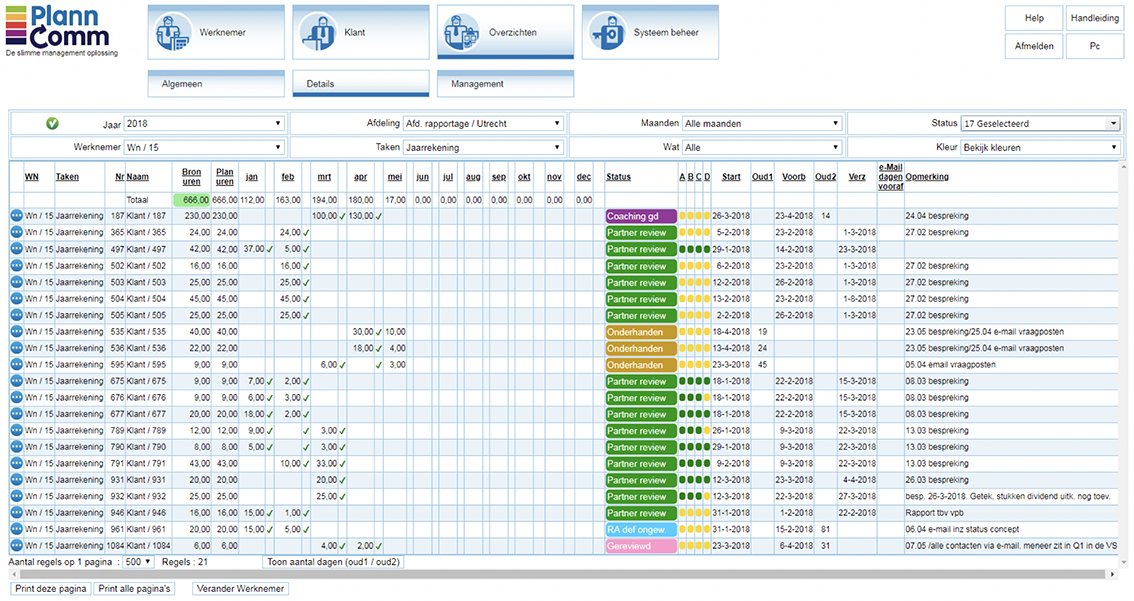Click the Overzichten icon

462,32
